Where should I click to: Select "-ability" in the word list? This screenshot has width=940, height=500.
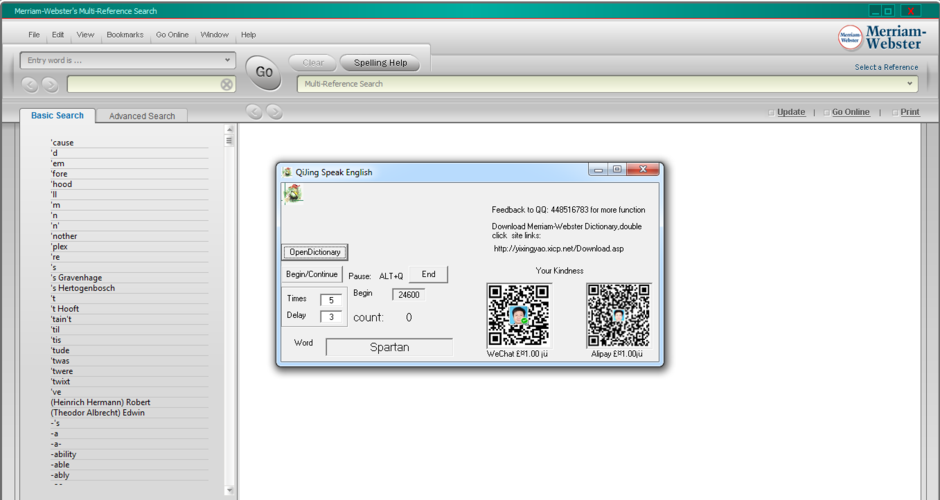(x=64, y=454)
